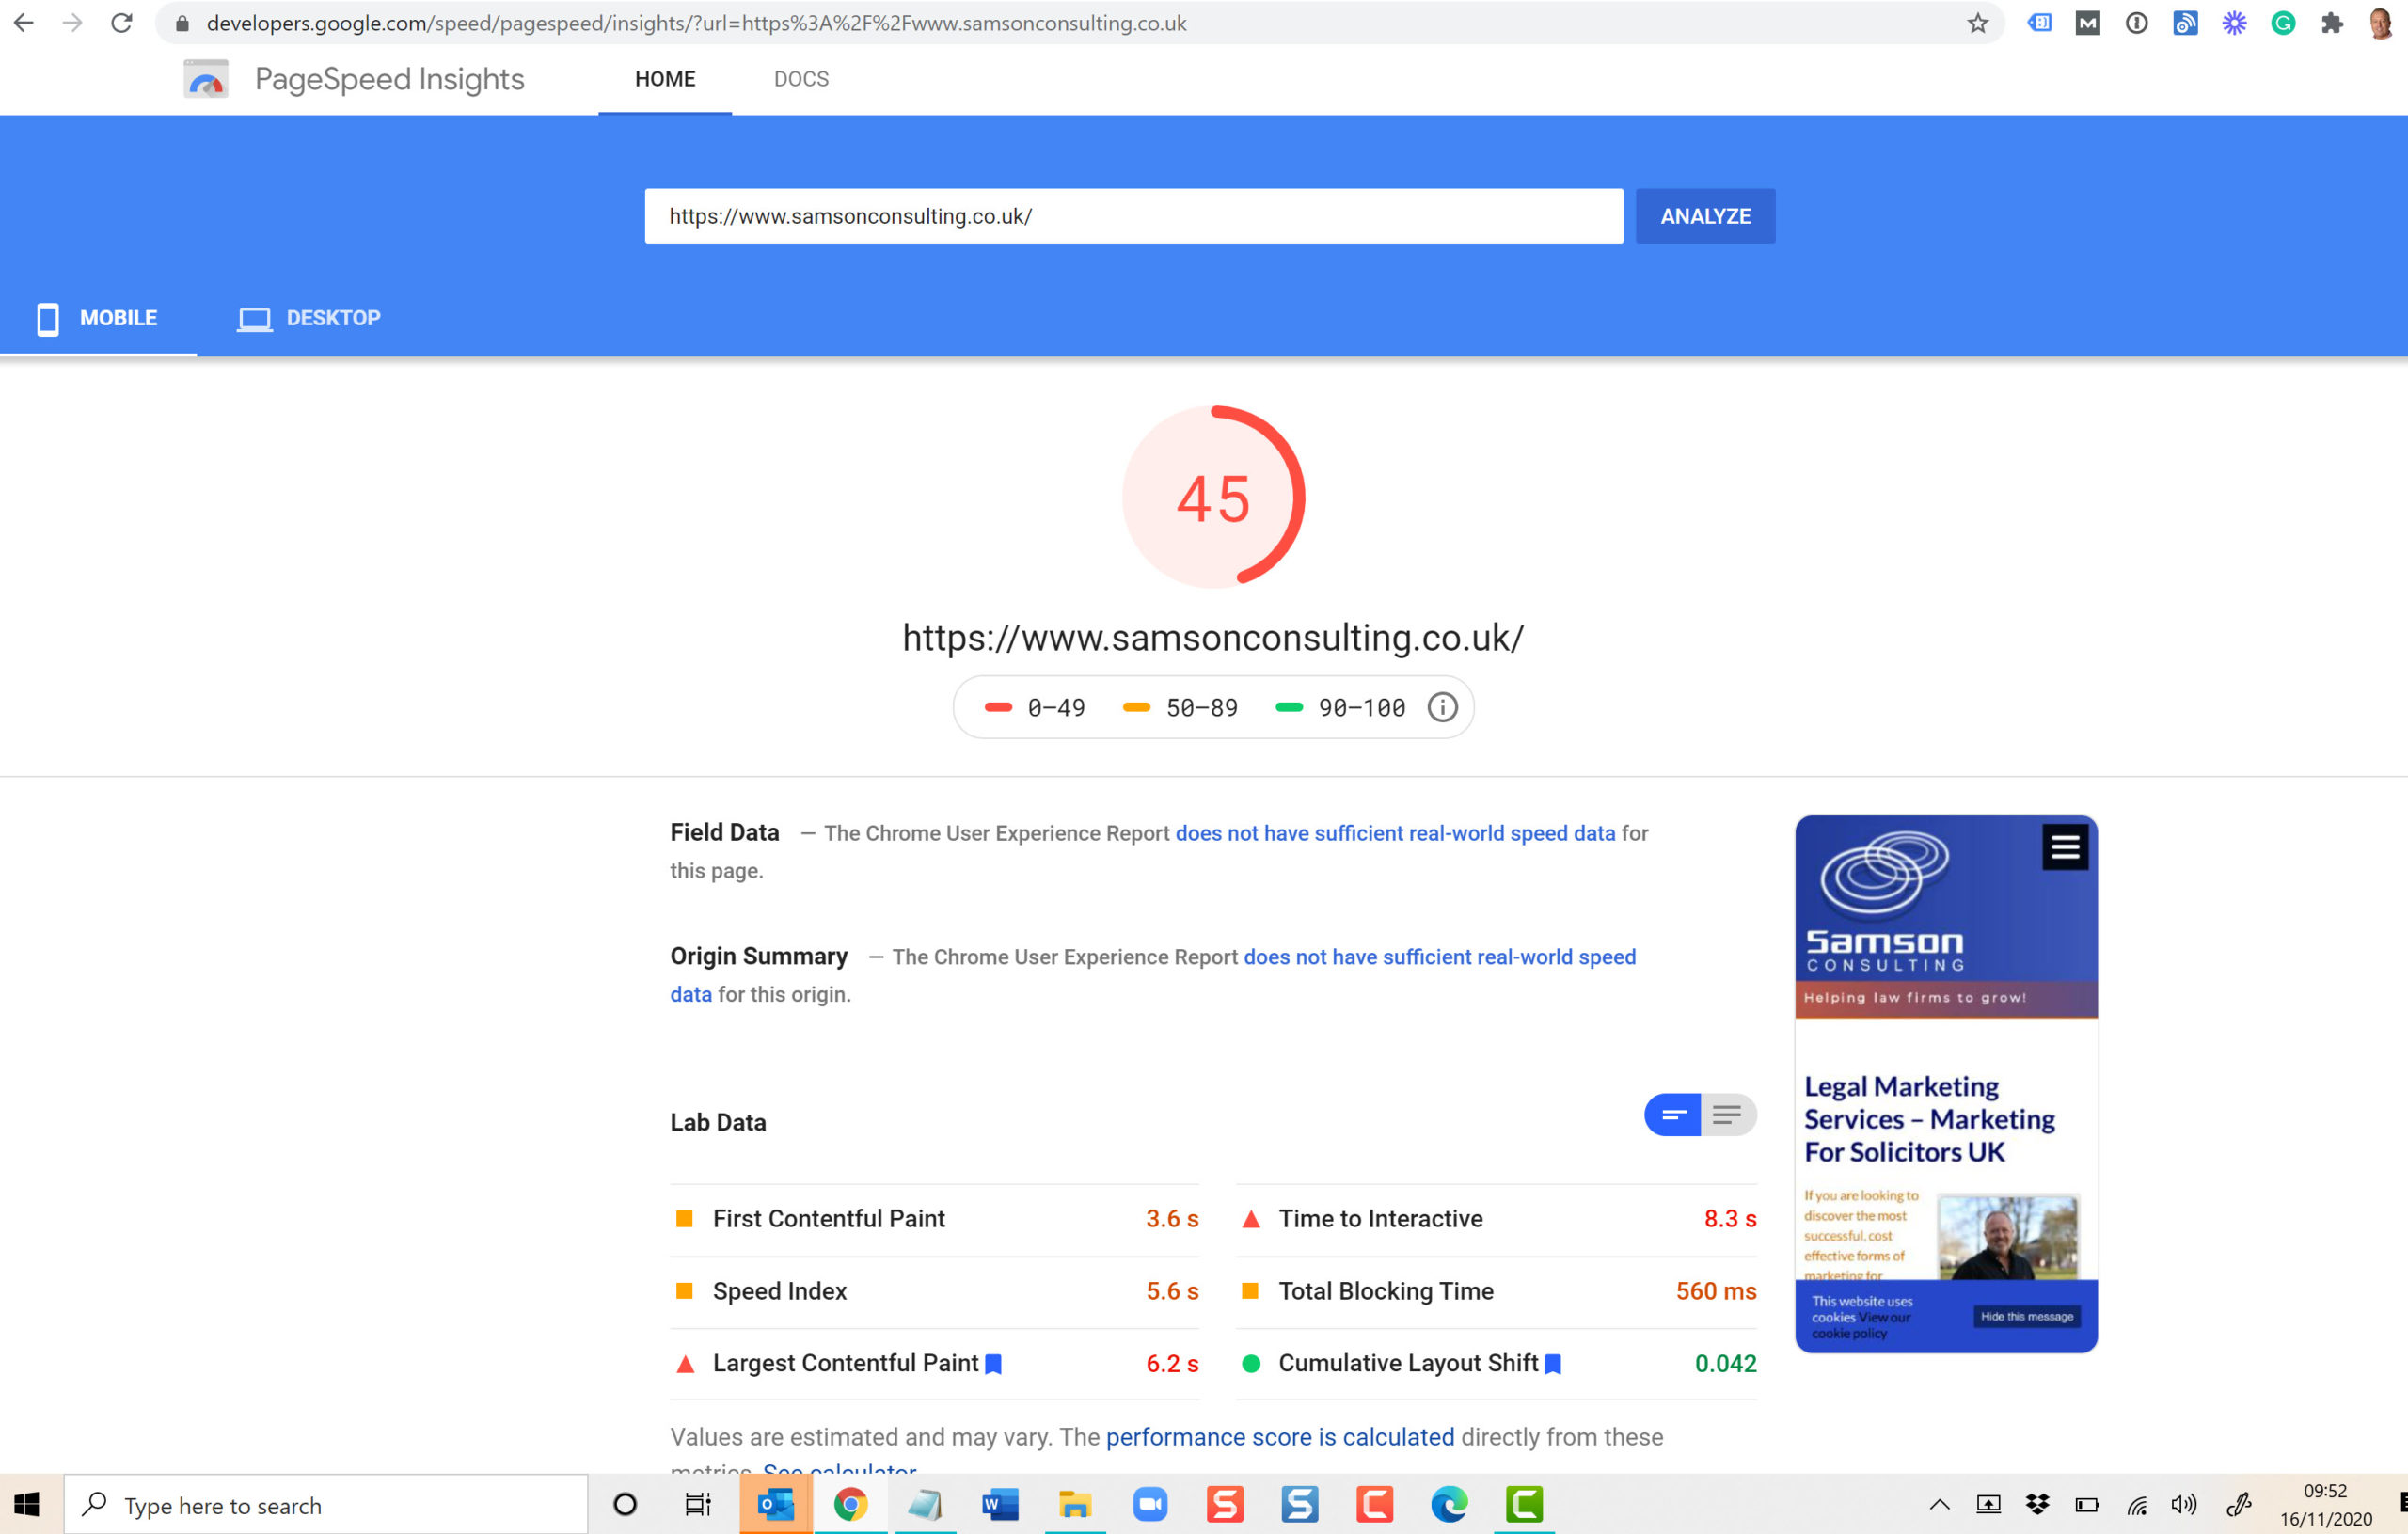
Task: Click the URL input field to analyze
Action: click(x=1133, y=216)
